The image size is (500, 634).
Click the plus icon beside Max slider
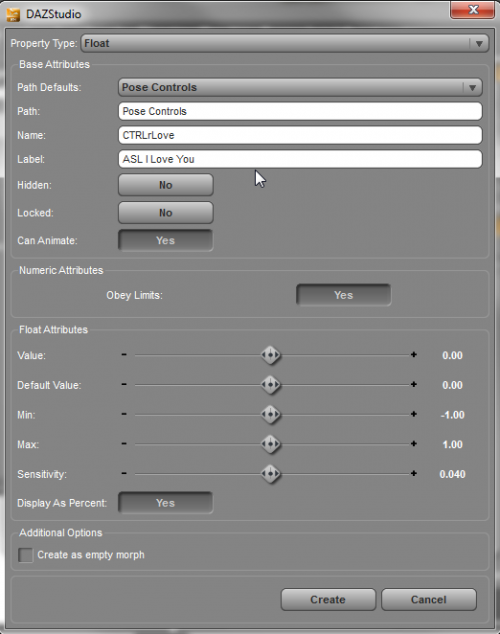pyautogui.click(x=414, y=444)
